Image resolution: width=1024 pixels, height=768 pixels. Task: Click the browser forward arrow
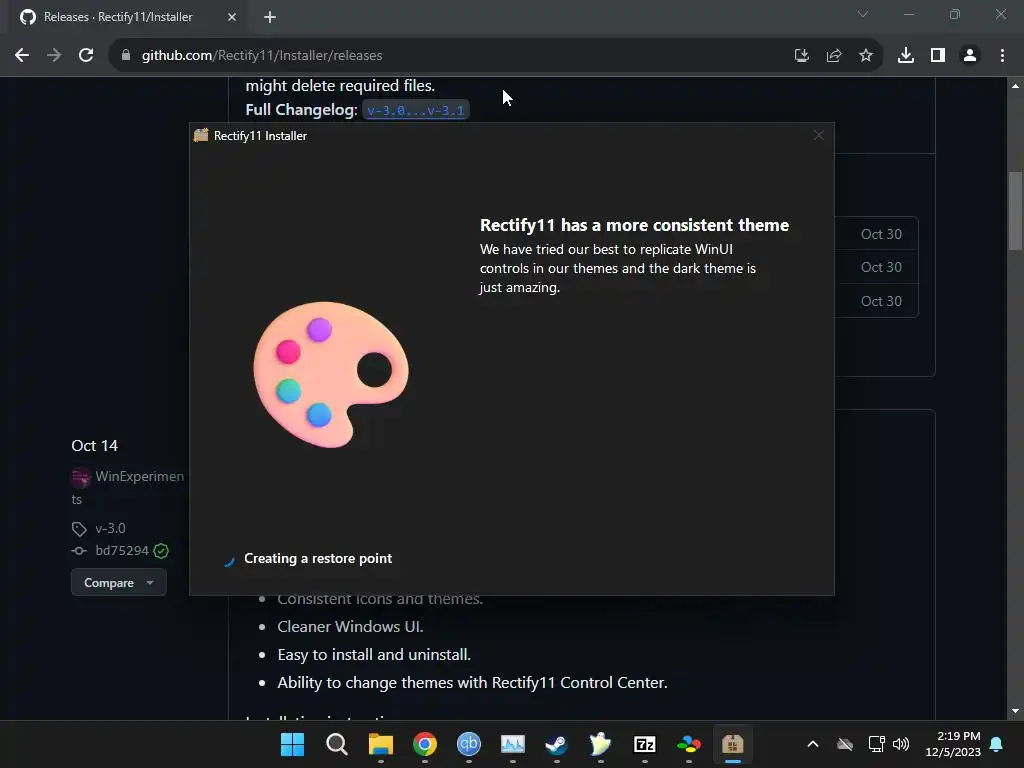point(54,56)
